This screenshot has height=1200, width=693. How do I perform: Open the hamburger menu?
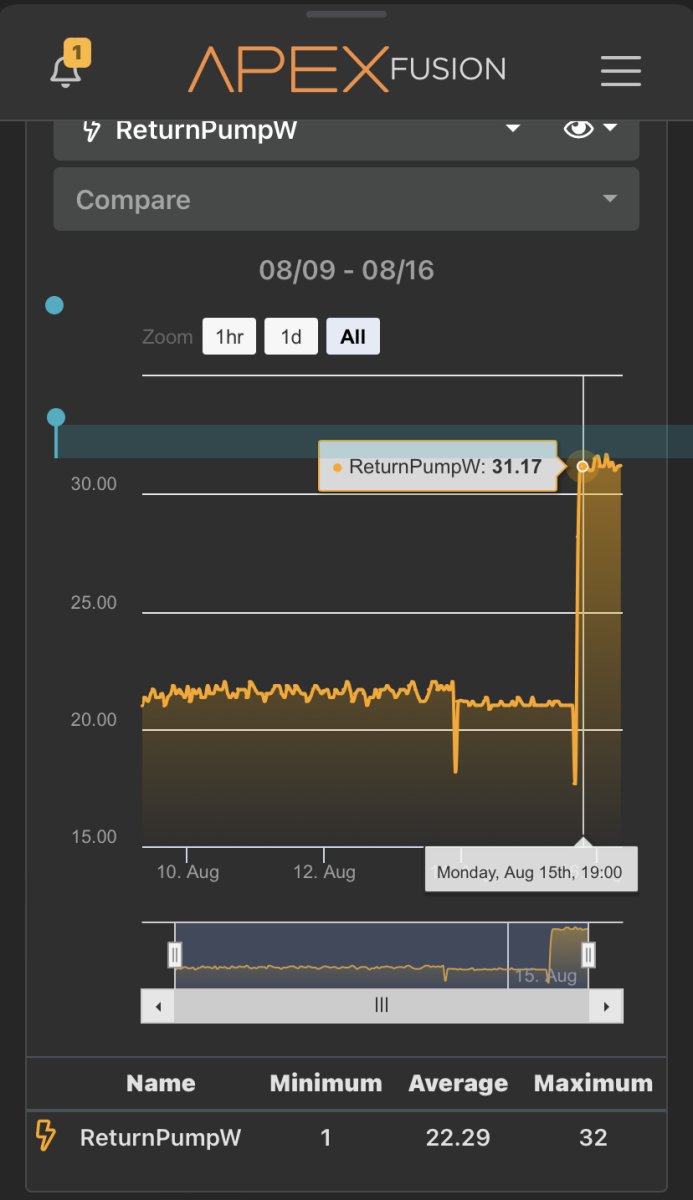(620, 70)
